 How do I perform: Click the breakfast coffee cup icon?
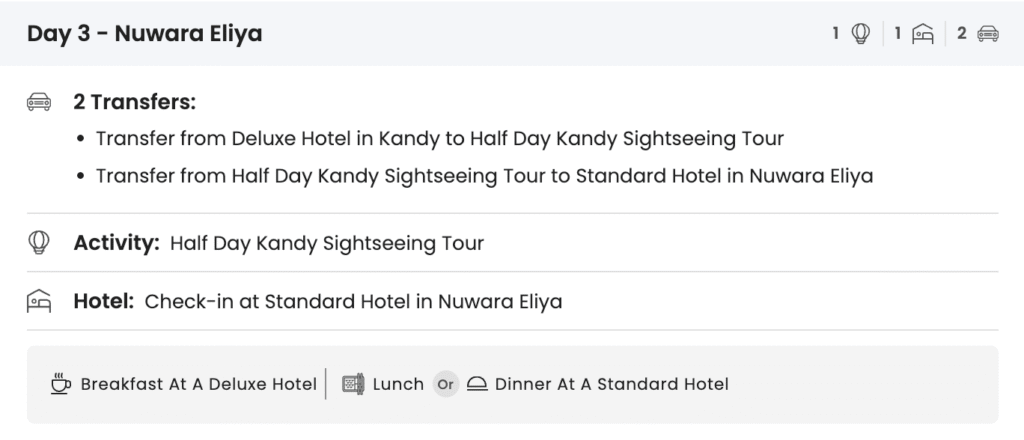click(x=61, y=384)
